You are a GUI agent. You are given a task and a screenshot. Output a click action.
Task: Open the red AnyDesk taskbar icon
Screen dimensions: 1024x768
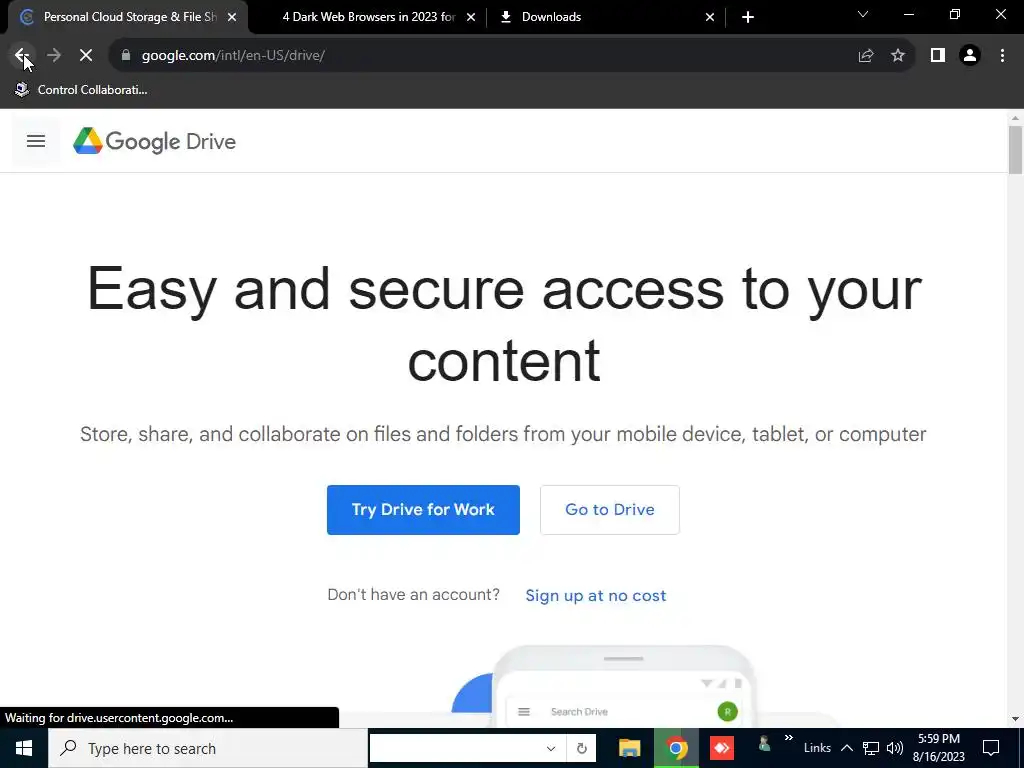pyautogui.click(x=722, y=748)
